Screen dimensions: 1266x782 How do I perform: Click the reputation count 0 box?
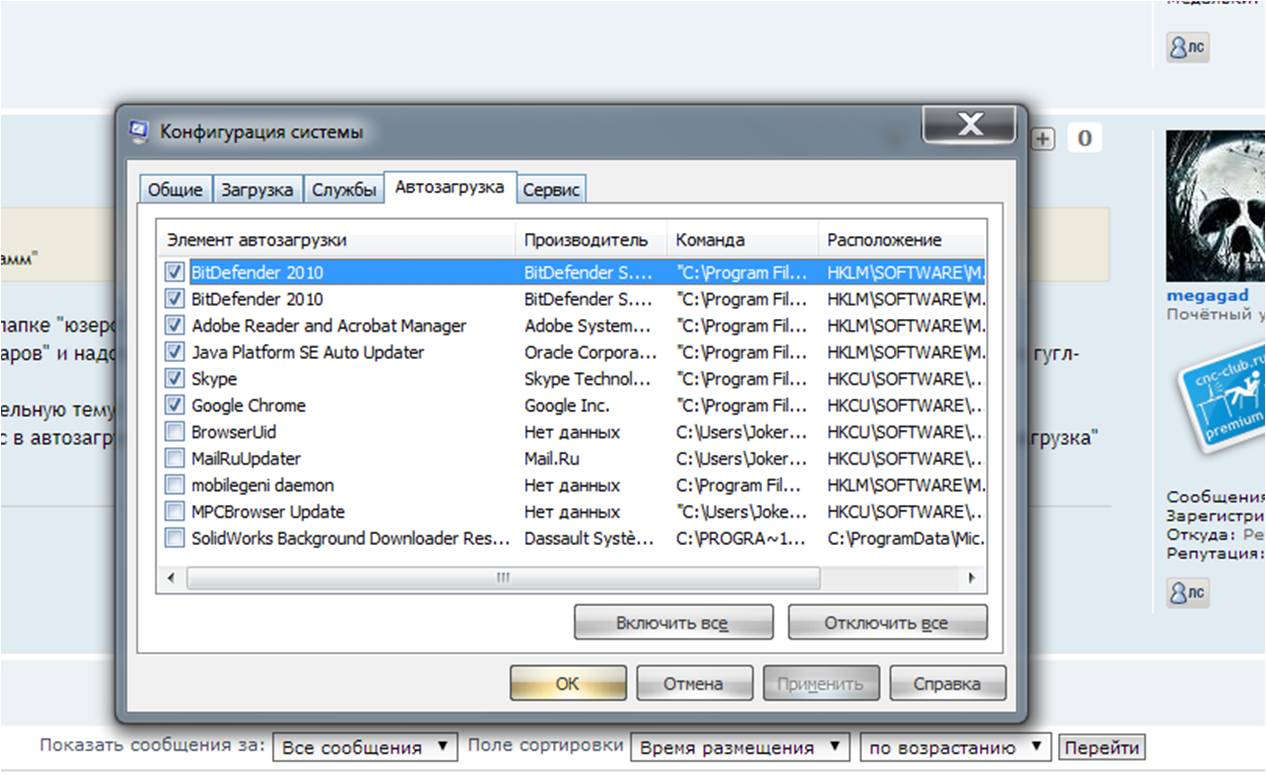[x=1084, y=138]
